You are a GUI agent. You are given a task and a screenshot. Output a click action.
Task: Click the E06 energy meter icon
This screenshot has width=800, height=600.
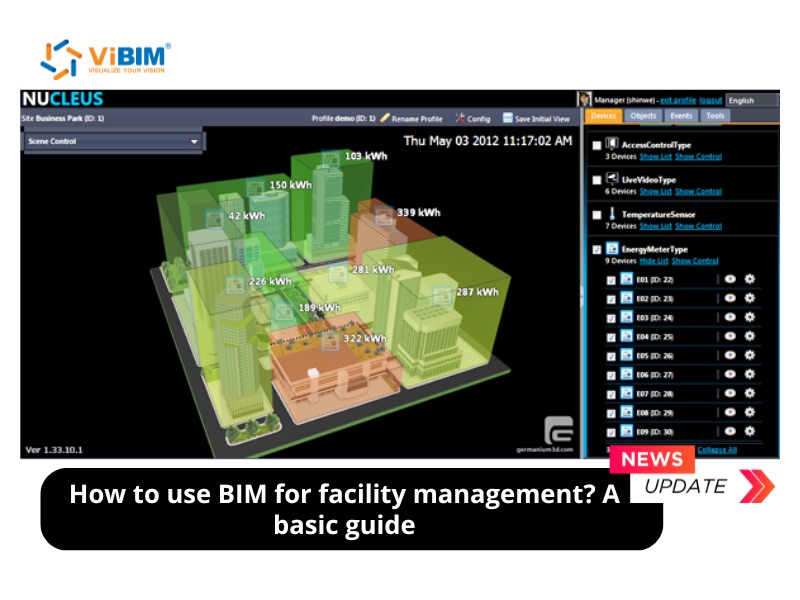pos(627,374)
